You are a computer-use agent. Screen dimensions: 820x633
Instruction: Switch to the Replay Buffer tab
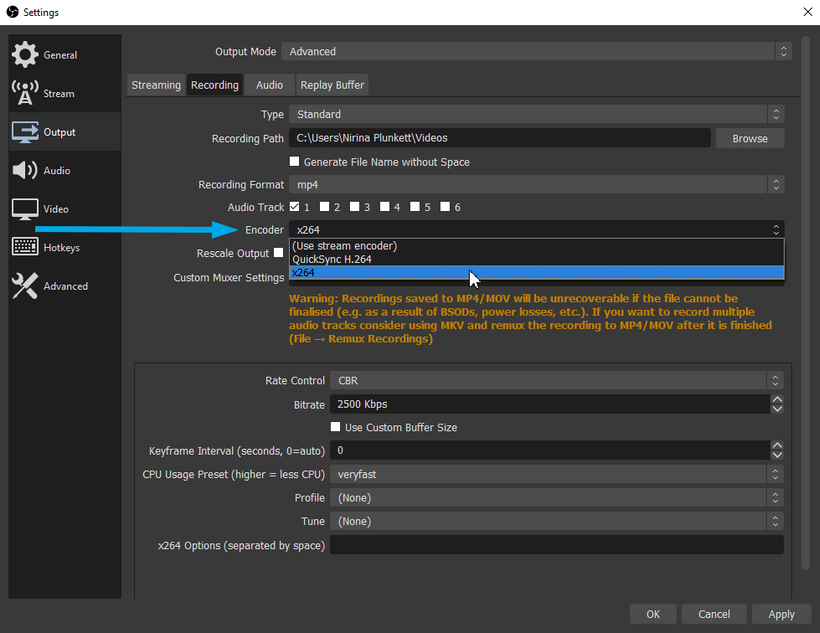click(331, 85)
